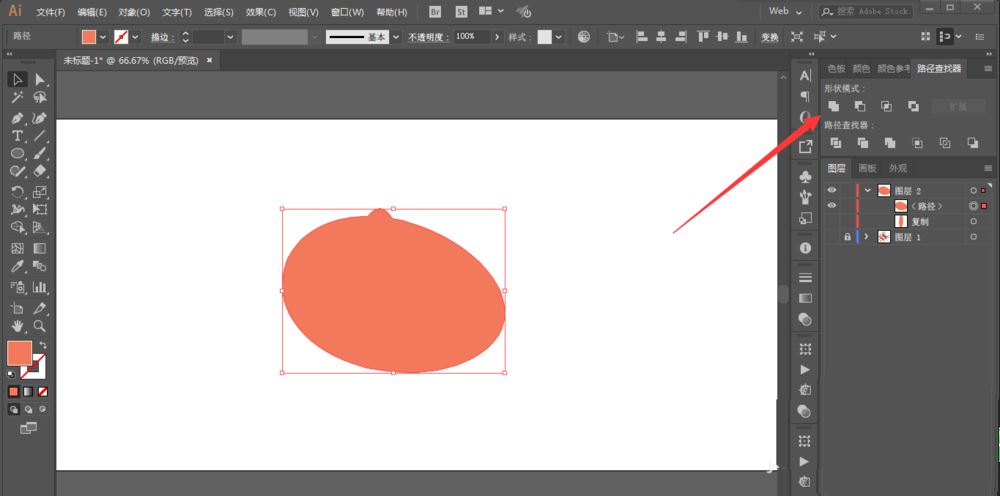Choose the Hand tool

(x=17, y=326)
